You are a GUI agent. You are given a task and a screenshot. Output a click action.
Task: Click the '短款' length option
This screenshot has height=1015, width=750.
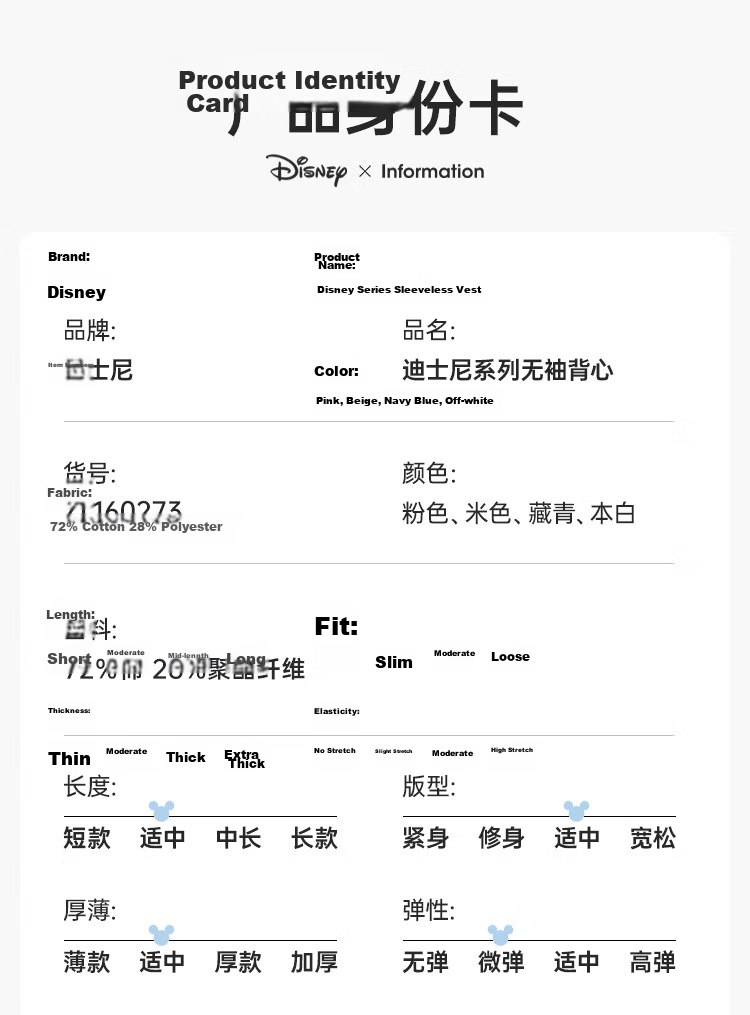point(87,838)
